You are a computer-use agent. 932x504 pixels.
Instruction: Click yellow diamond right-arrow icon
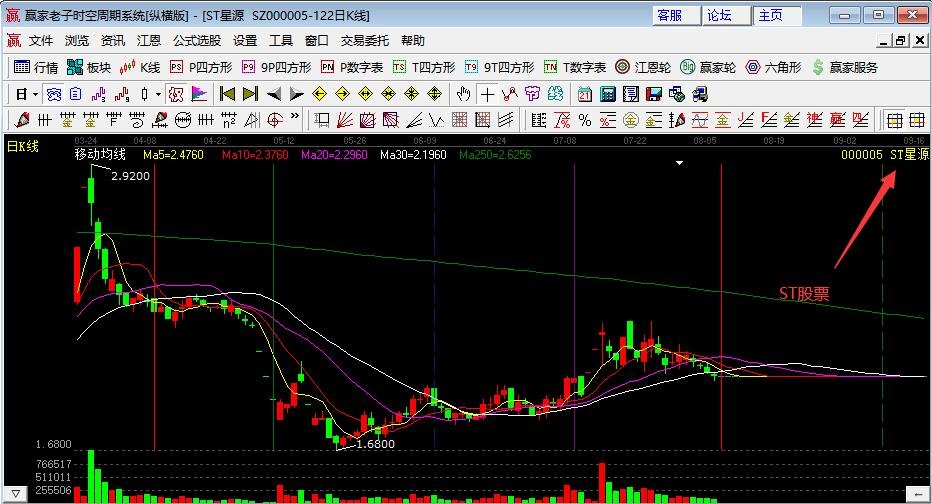[342, 94]
